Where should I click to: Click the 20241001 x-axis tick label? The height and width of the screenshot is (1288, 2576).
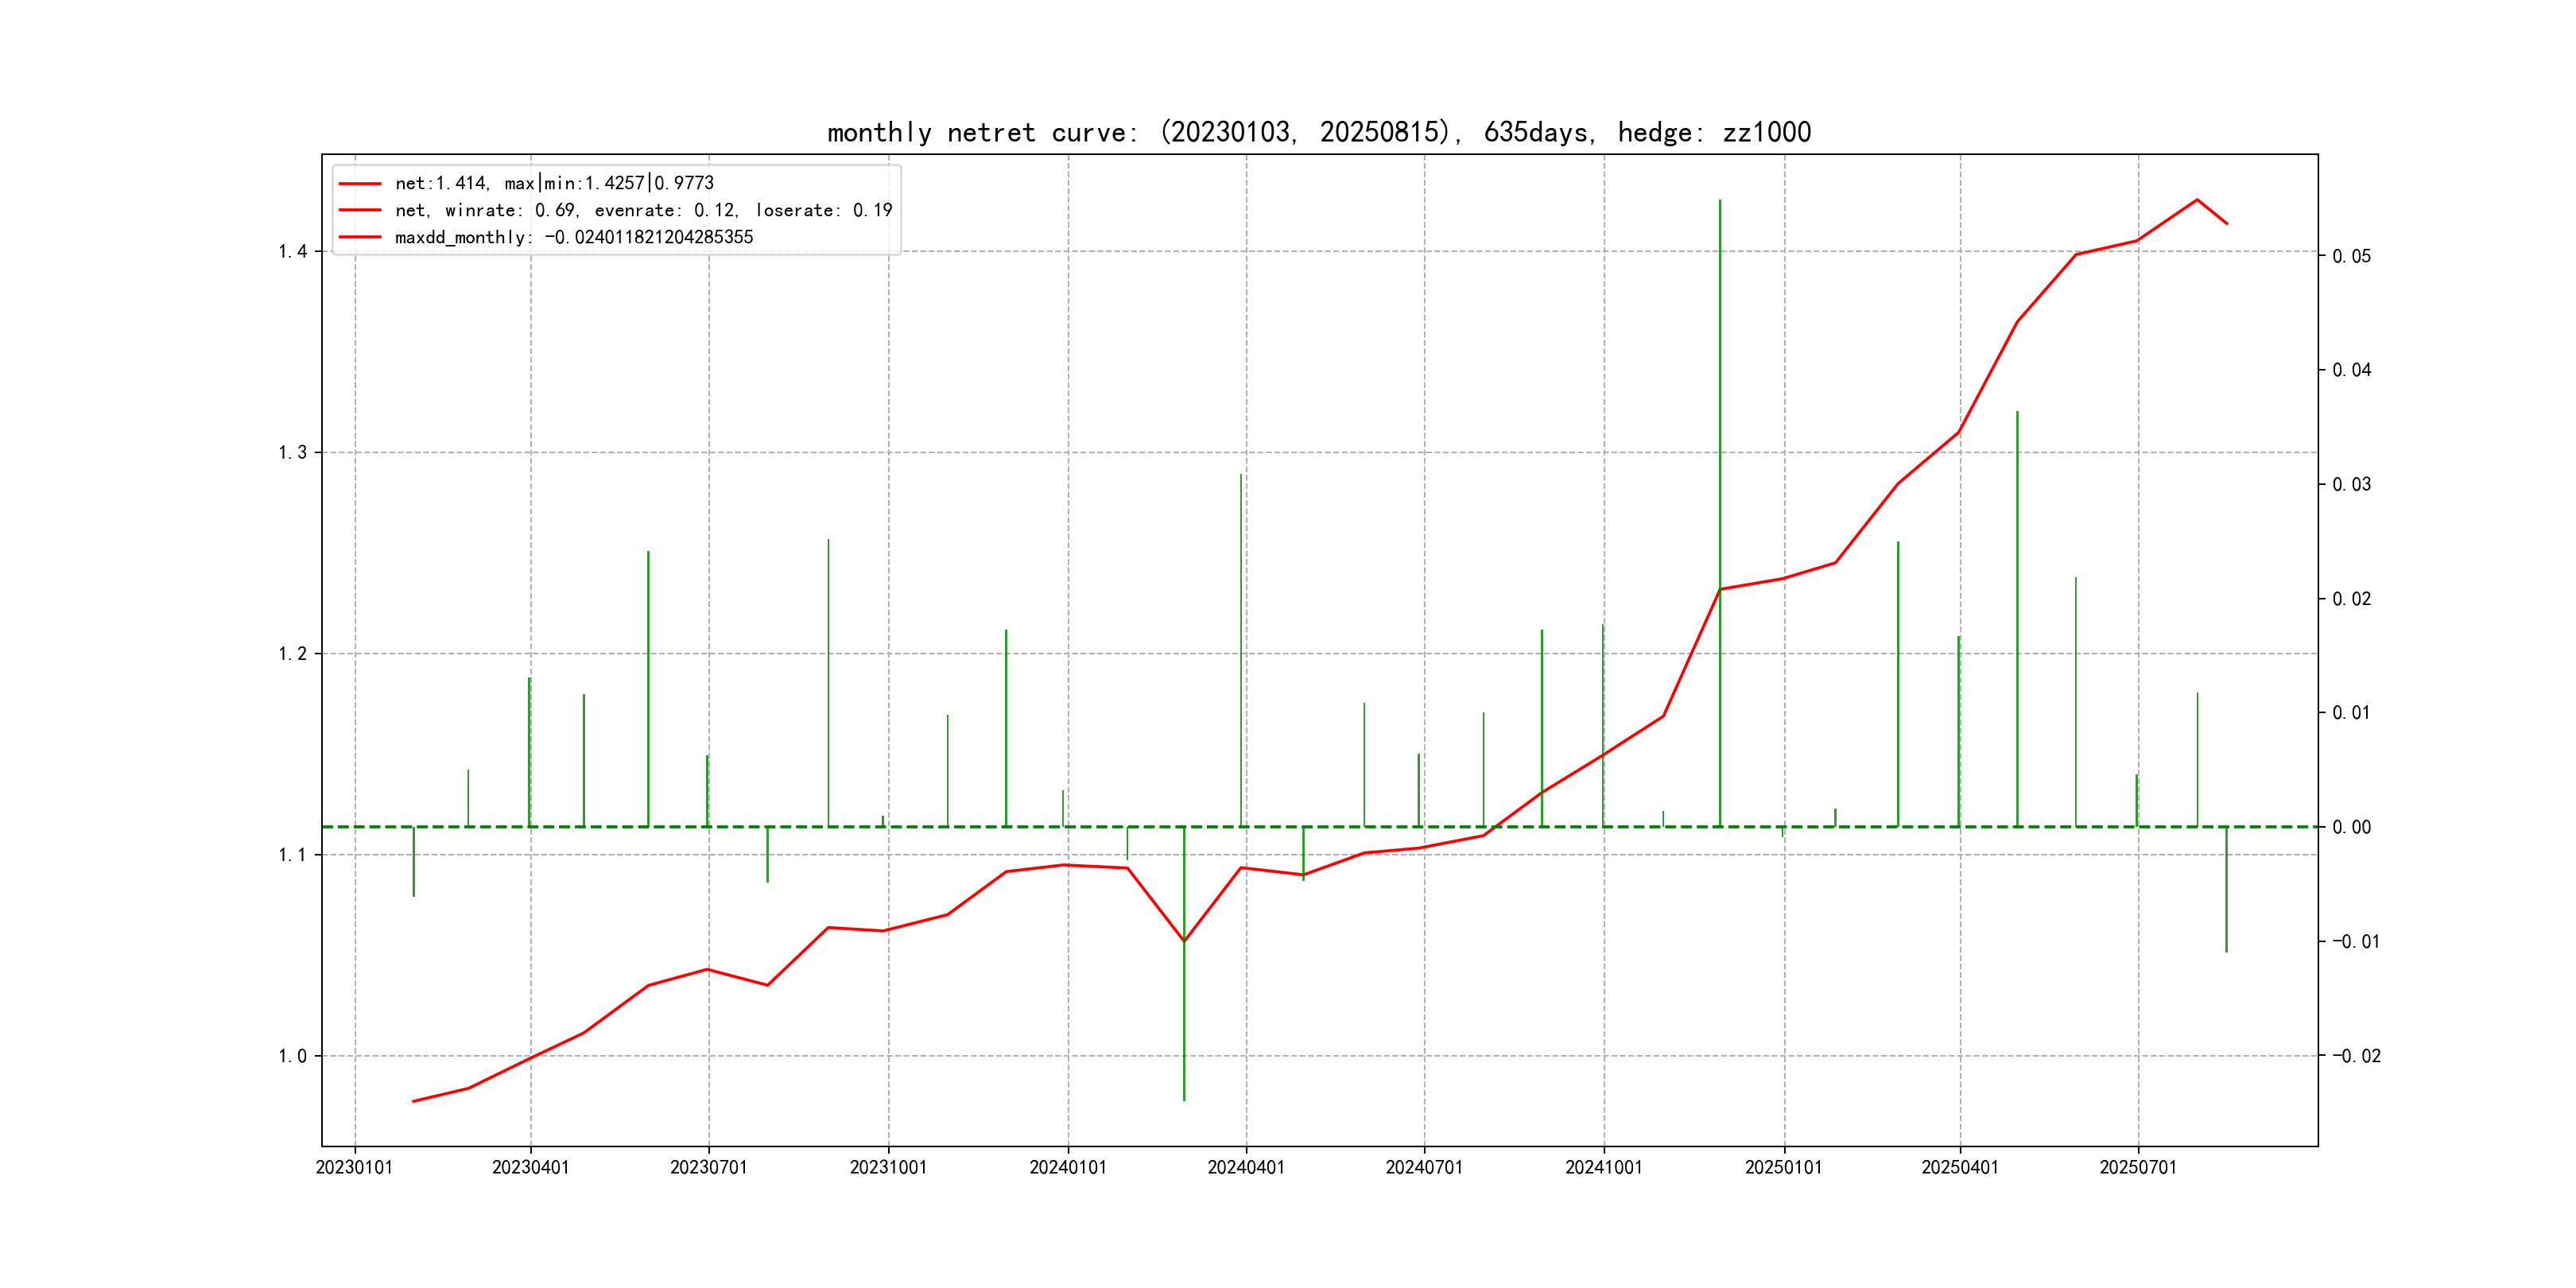(x=1603, y=1167)
